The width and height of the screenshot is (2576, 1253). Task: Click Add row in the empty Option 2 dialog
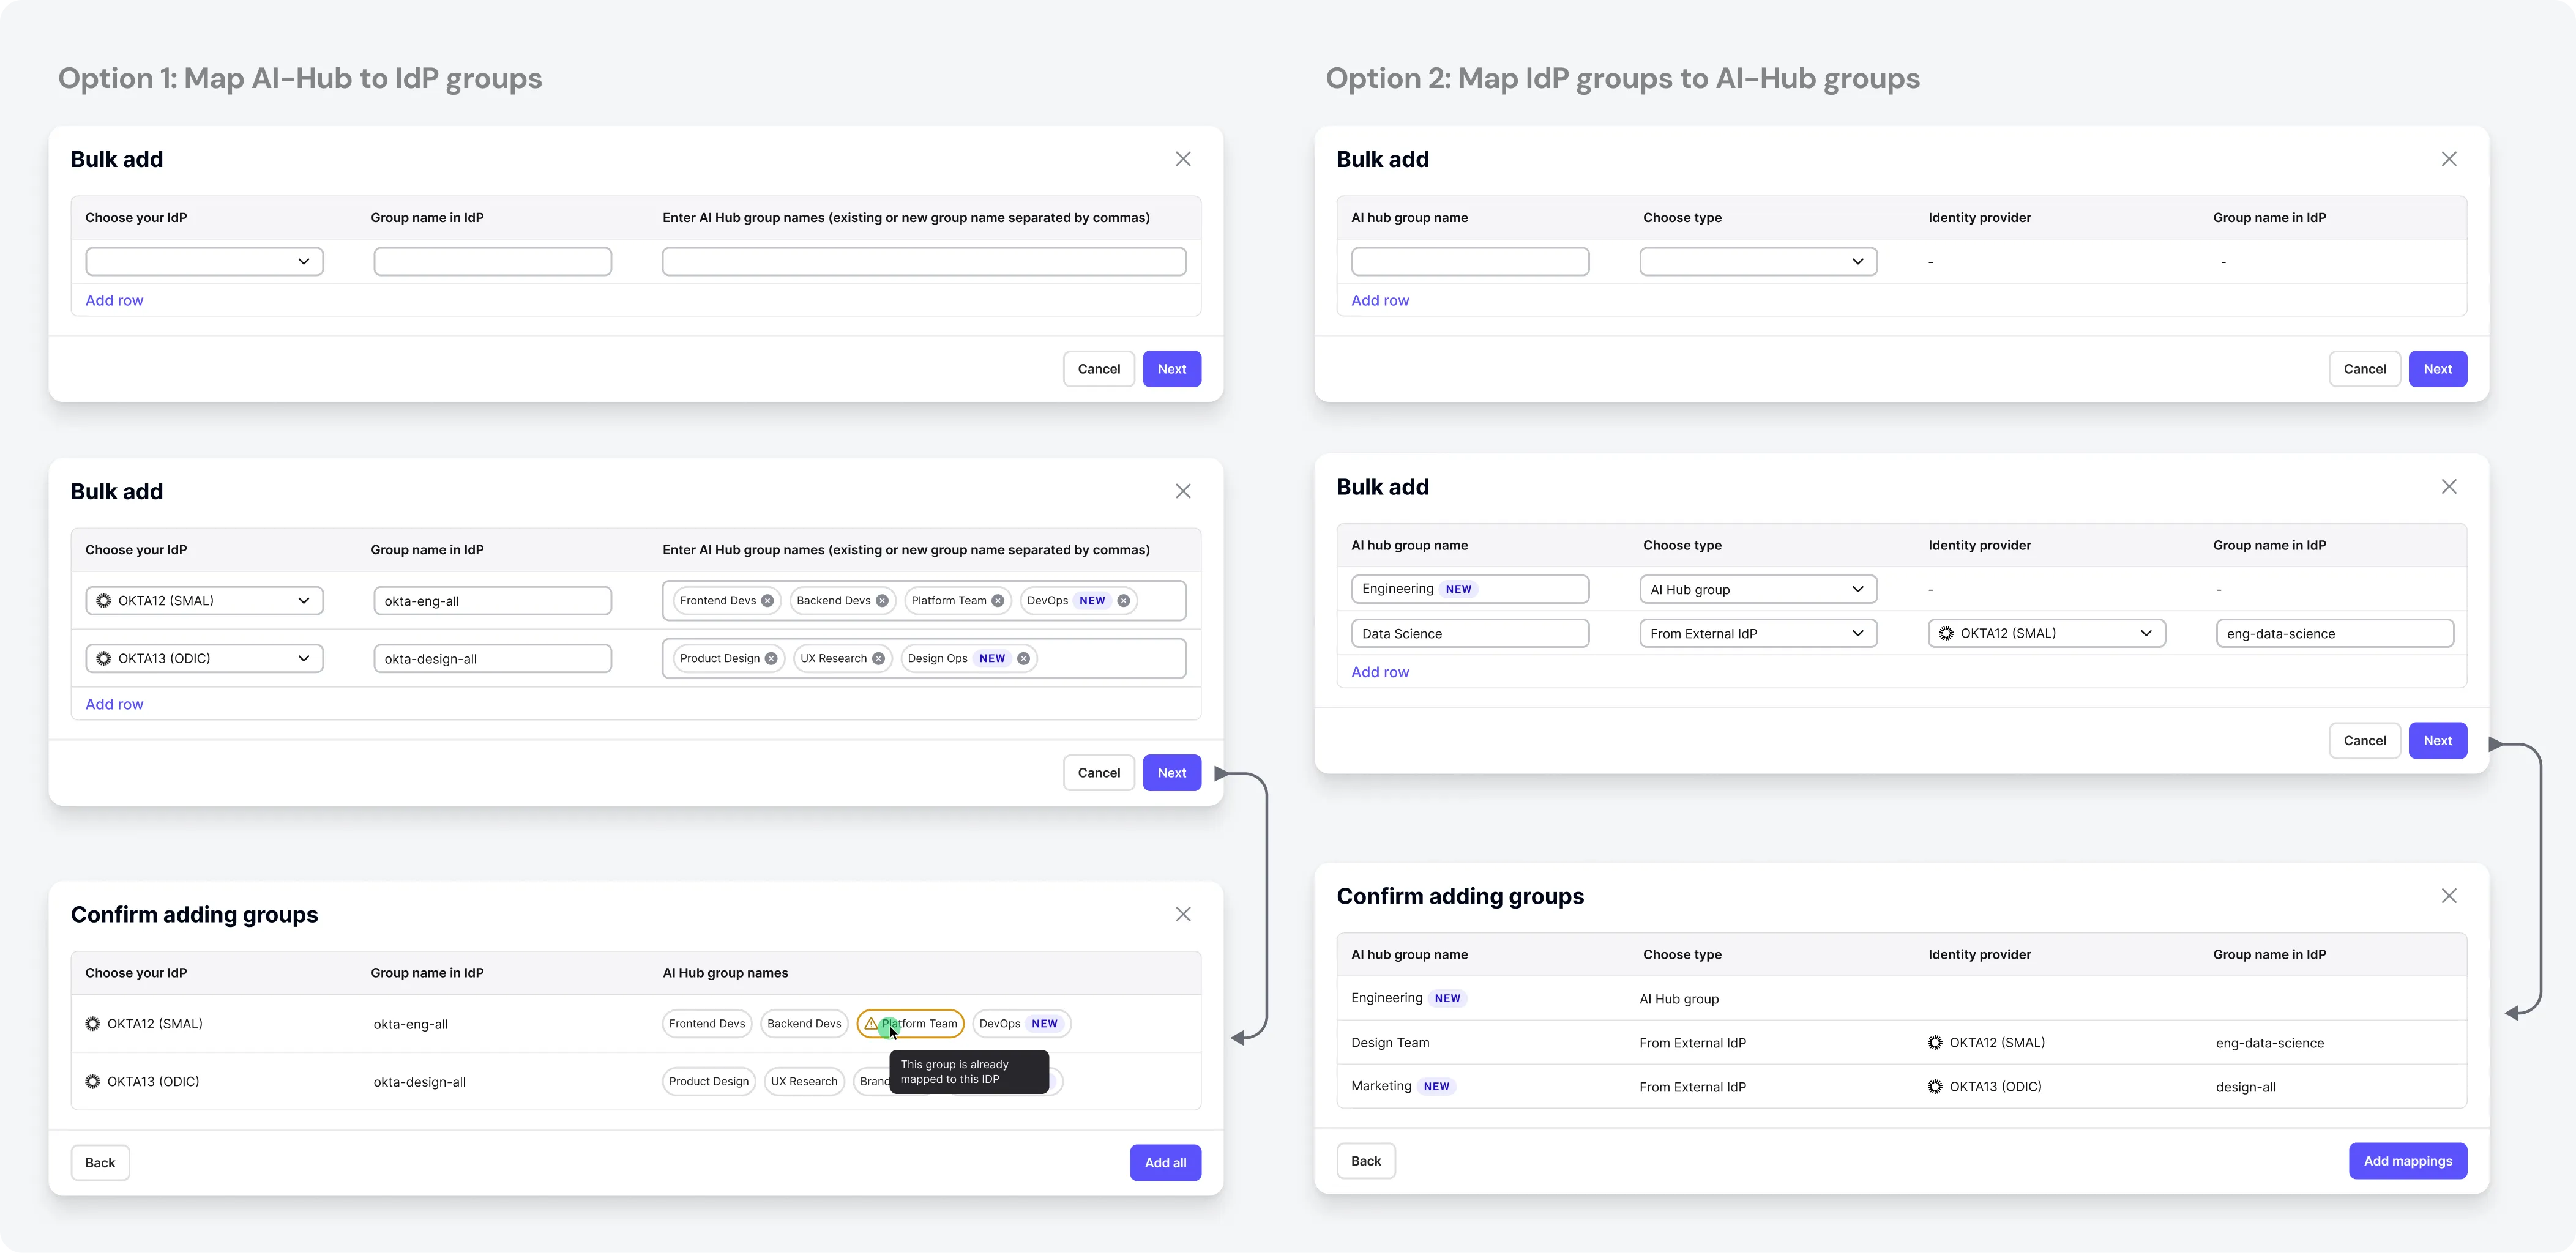pyautogui.click(x=1380, y=300)
